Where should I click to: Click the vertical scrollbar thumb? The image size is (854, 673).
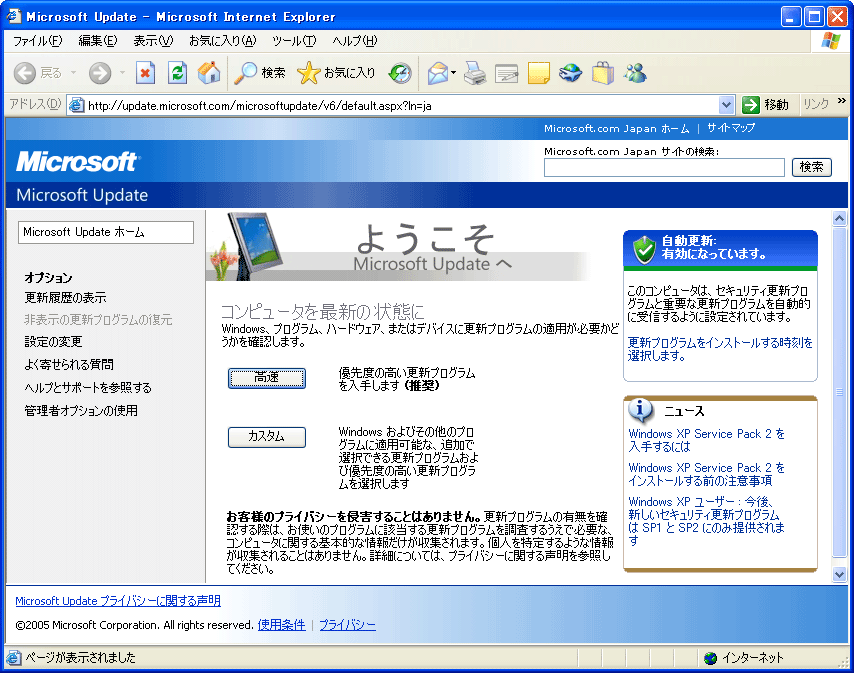(839, 392)
